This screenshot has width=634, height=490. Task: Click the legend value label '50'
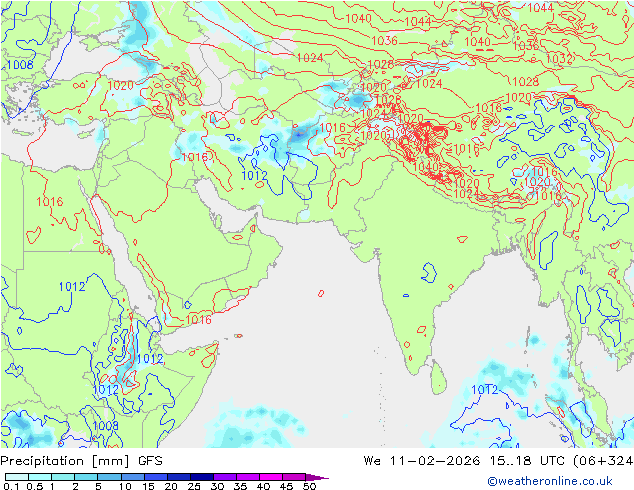(x=309, y=486)
